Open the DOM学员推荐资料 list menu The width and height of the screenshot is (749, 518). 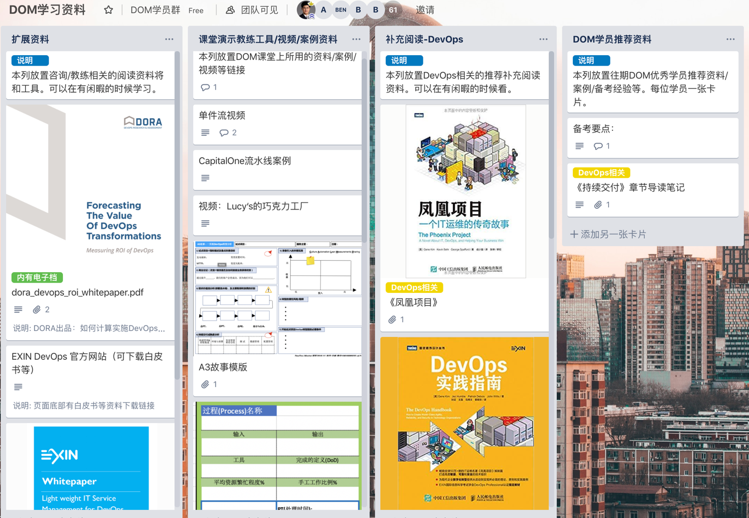click(x=730, y=39)
